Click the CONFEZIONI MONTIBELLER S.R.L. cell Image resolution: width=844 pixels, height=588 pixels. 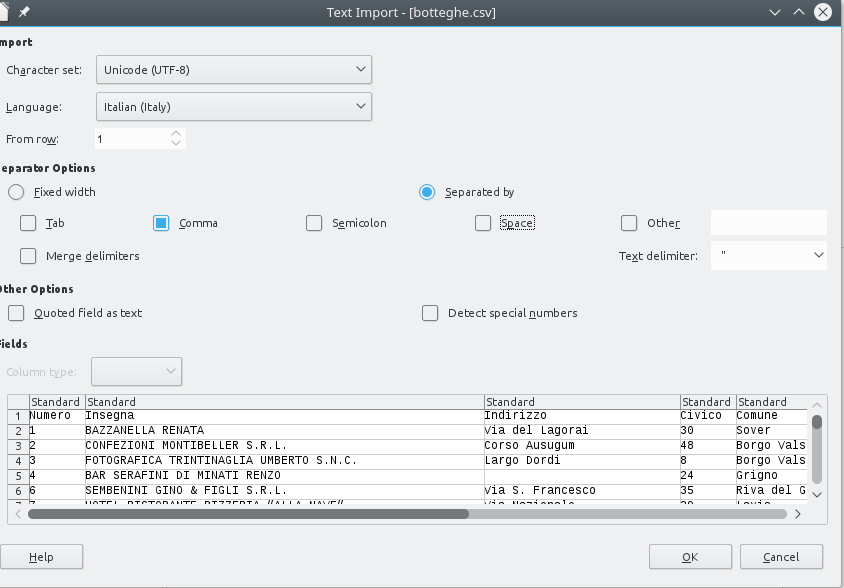tap(285, 446)
